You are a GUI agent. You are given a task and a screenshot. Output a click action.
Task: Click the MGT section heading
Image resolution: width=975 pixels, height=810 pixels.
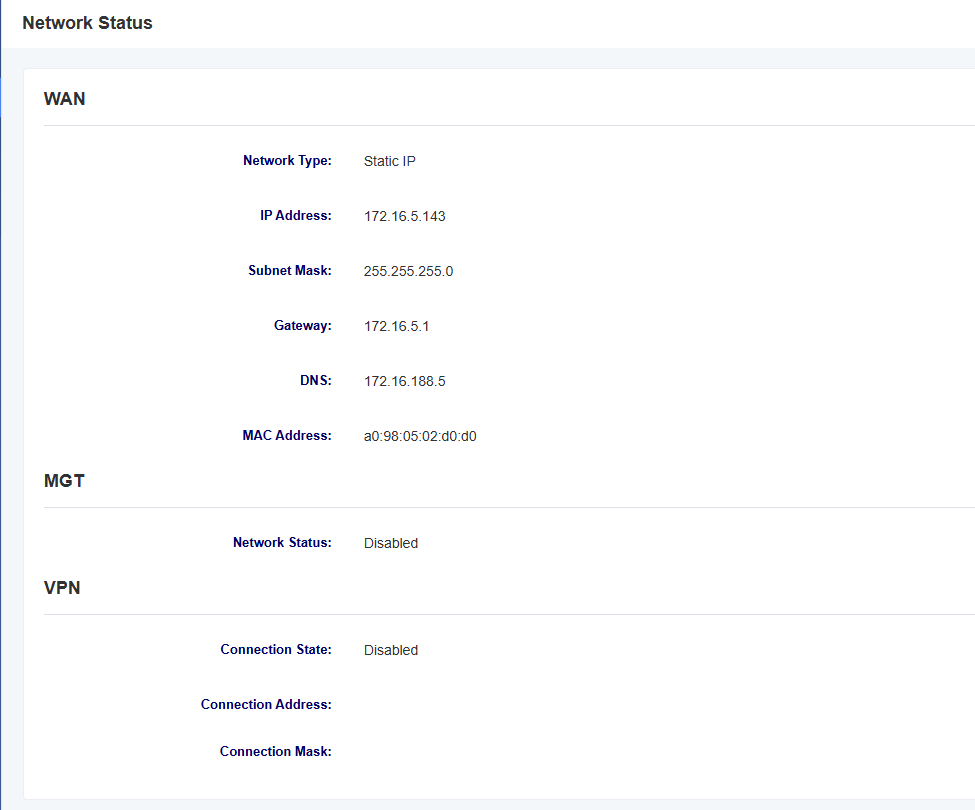64,481
